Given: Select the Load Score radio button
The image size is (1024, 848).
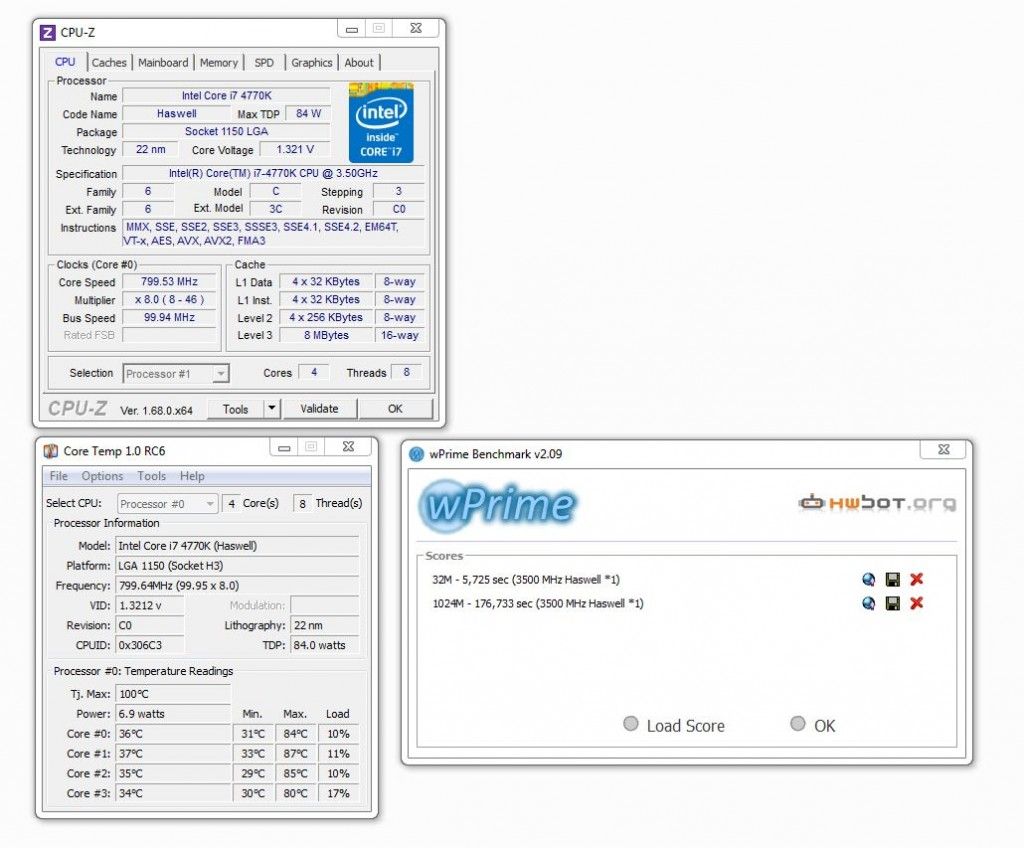Looking at the screenshot, I should [630, 724].
